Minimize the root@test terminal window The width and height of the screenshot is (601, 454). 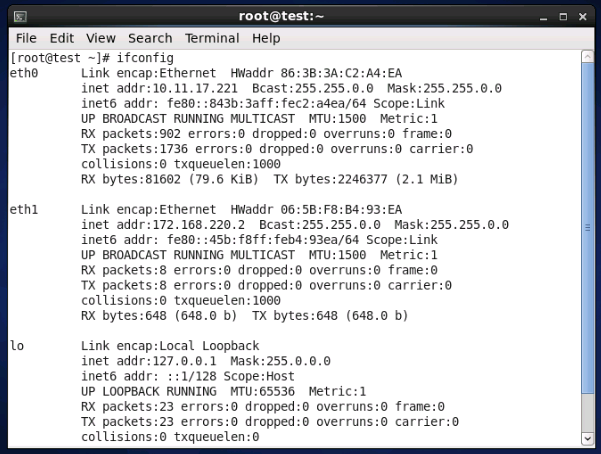pos(543,17)
